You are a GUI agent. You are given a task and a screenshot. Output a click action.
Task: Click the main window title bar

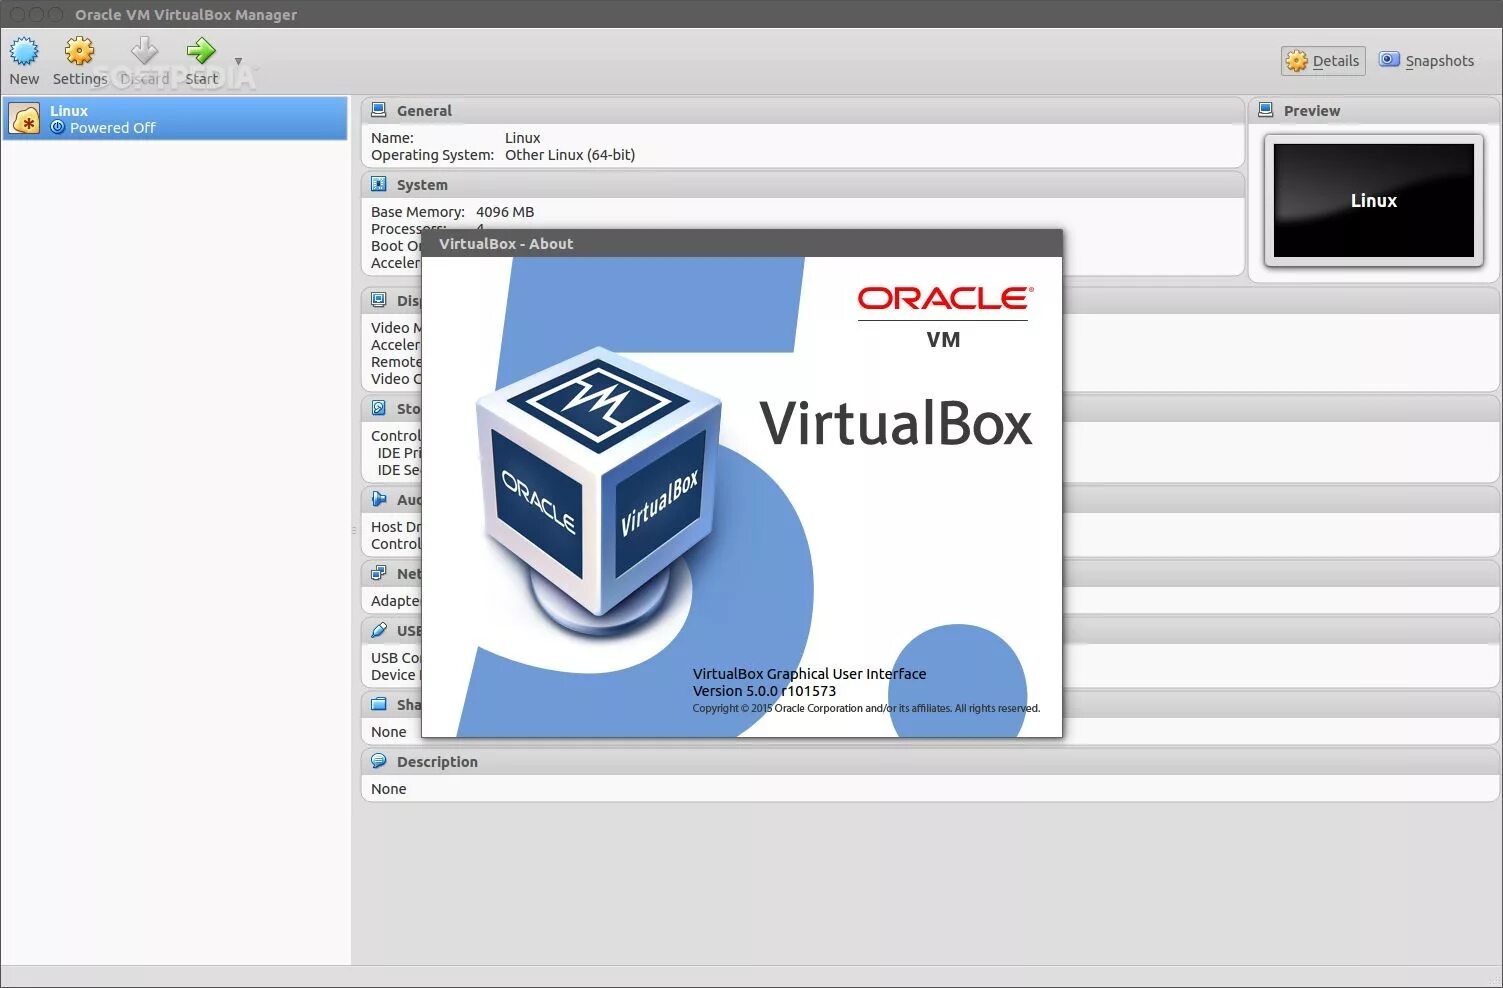coord(751,14)
